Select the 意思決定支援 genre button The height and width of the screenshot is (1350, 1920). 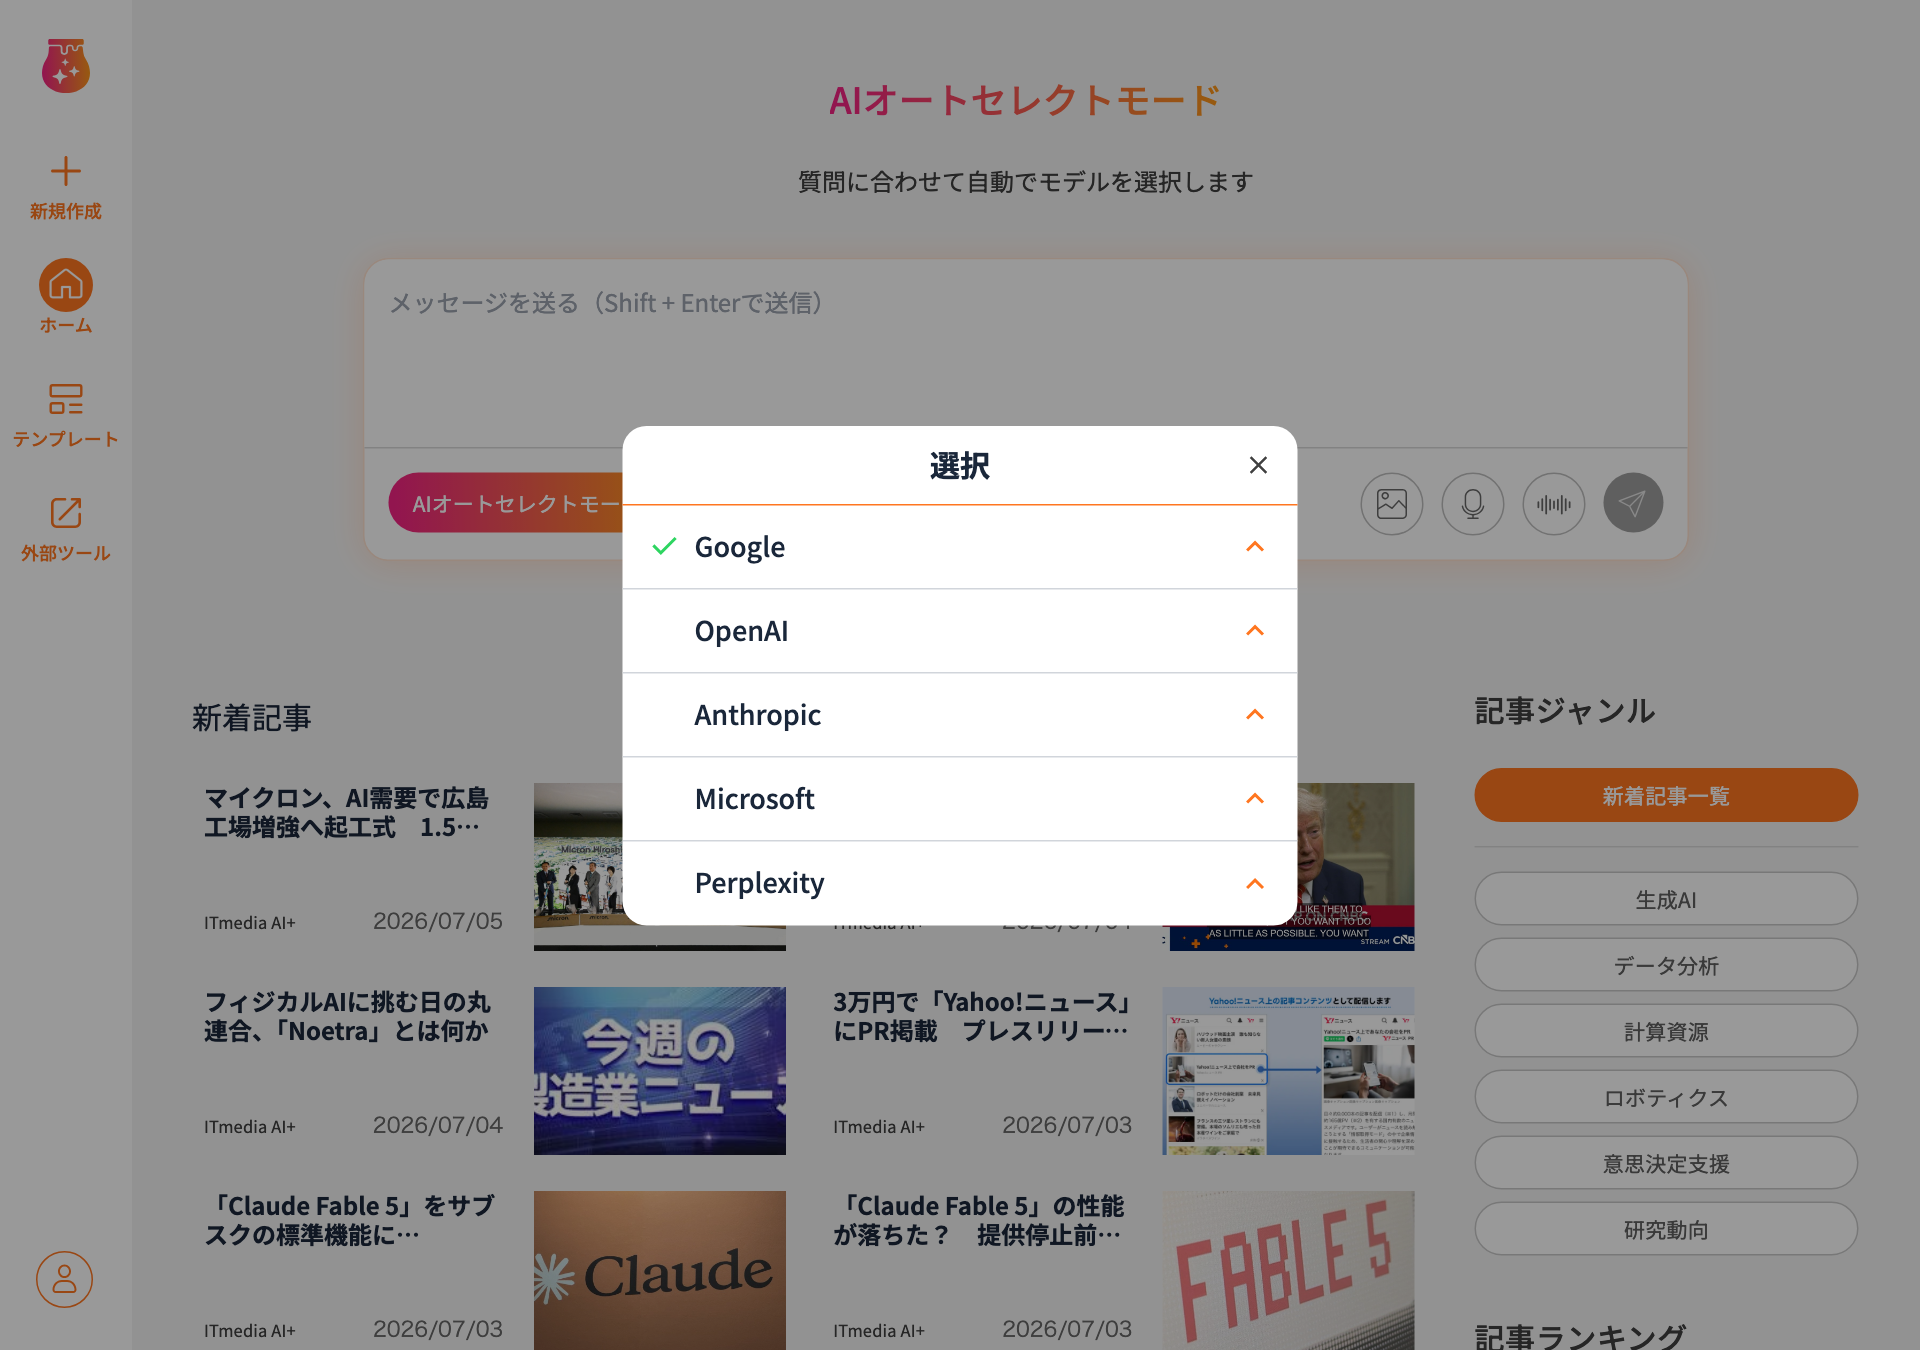point(1666,1163)
